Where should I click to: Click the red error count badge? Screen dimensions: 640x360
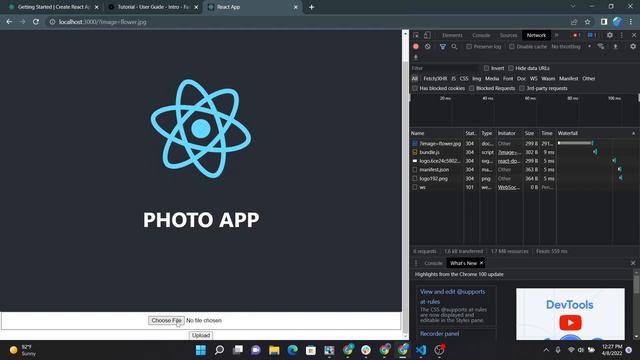click(576, 35)
